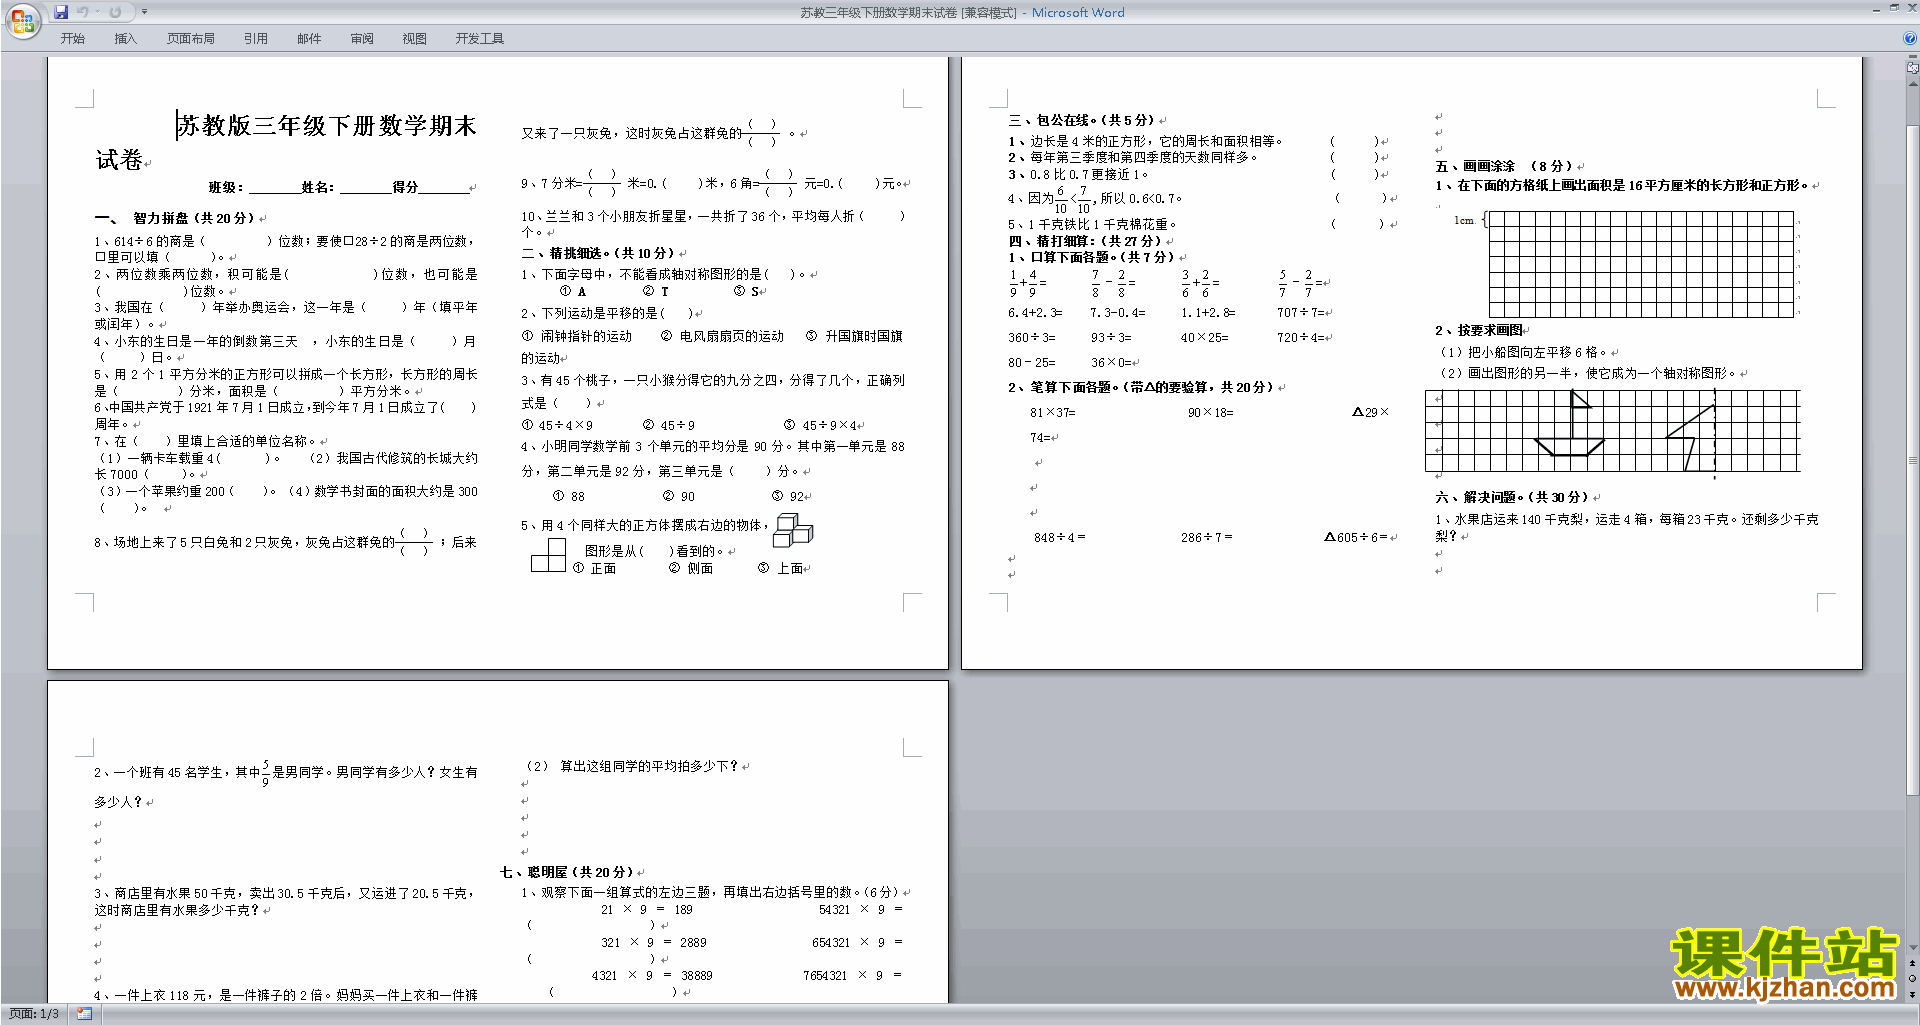Click heading 五、画画涂涂（8分）
The height and width of the screenshot is (1025, 1920).
coord(1504,166)
